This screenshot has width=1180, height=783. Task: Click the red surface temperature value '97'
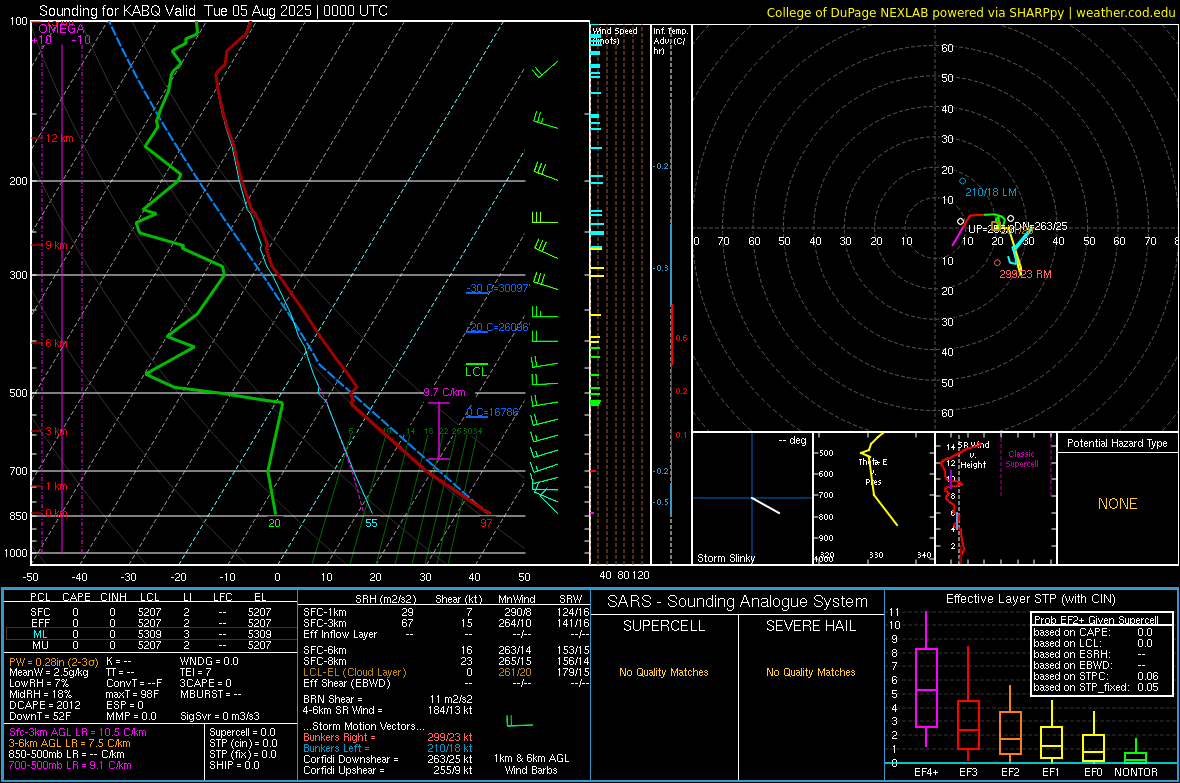pos(486,523)
